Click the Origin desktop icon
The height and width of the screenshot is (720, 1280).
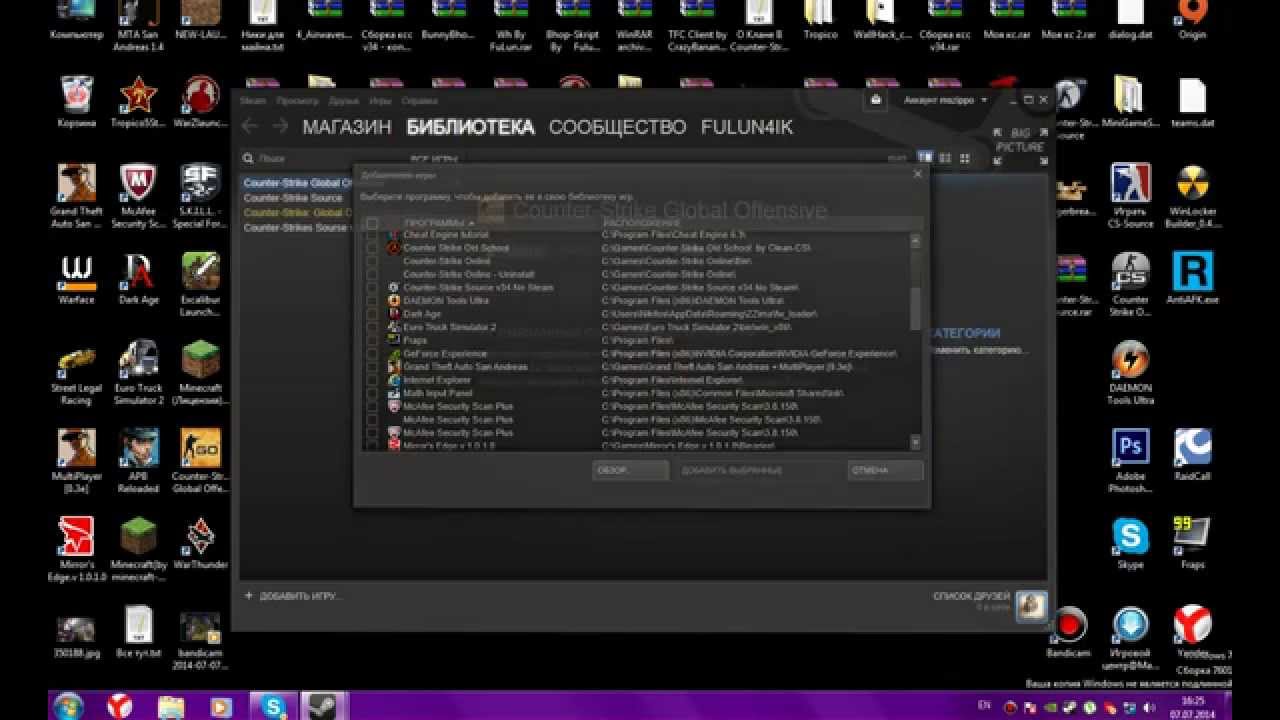[x=1192, y=20]
